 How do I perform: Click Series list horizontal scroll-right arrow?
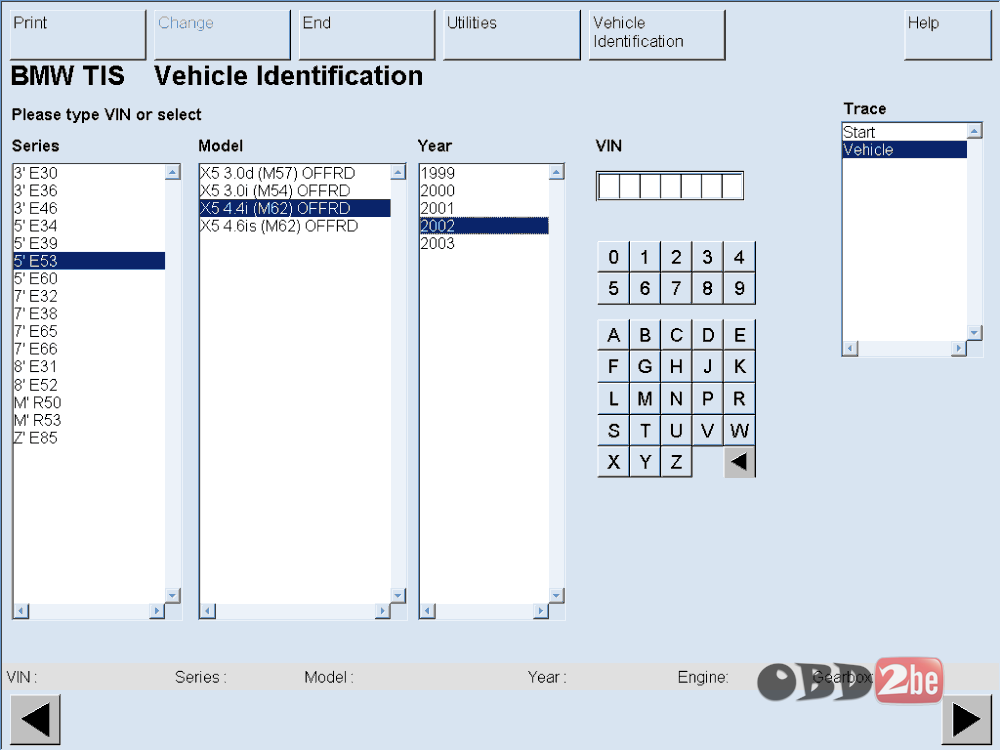(157, 611)
